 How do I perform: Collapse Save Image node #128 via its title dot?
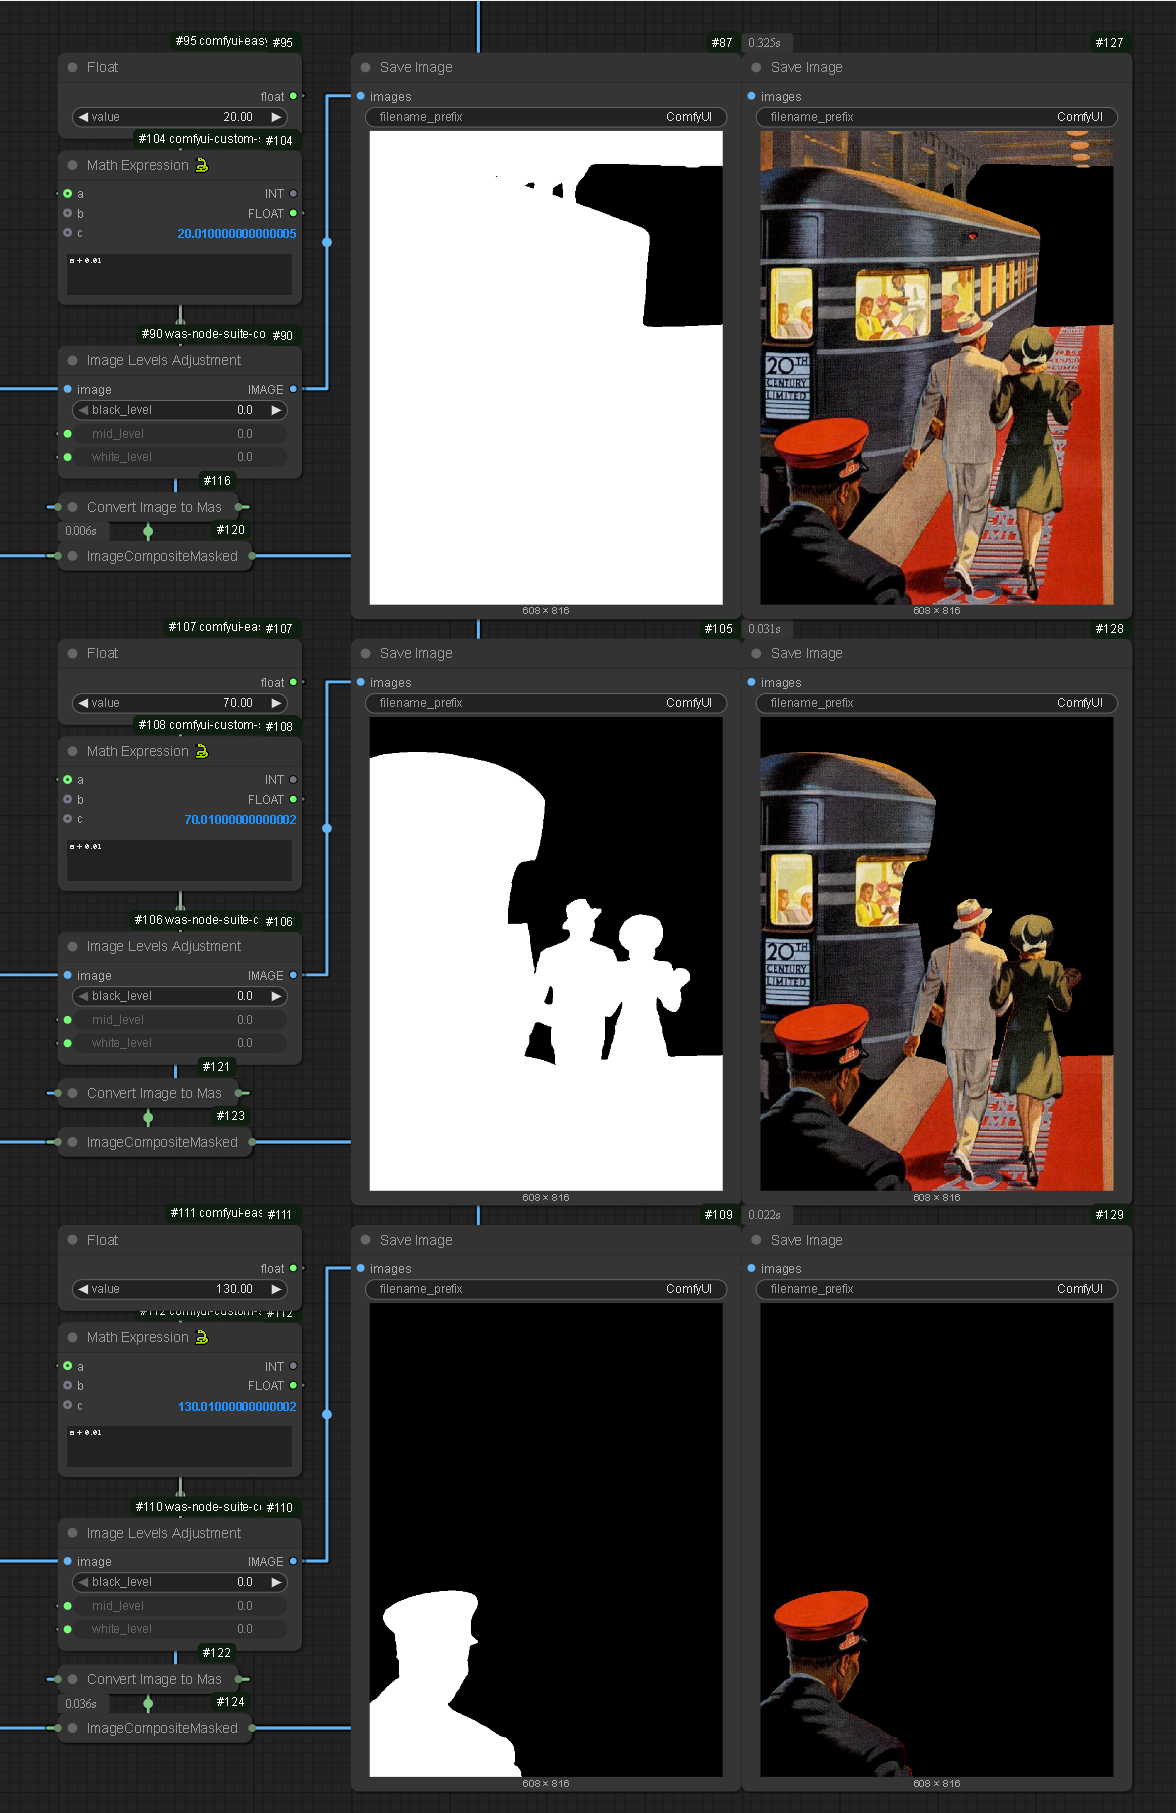click(756, 653)
